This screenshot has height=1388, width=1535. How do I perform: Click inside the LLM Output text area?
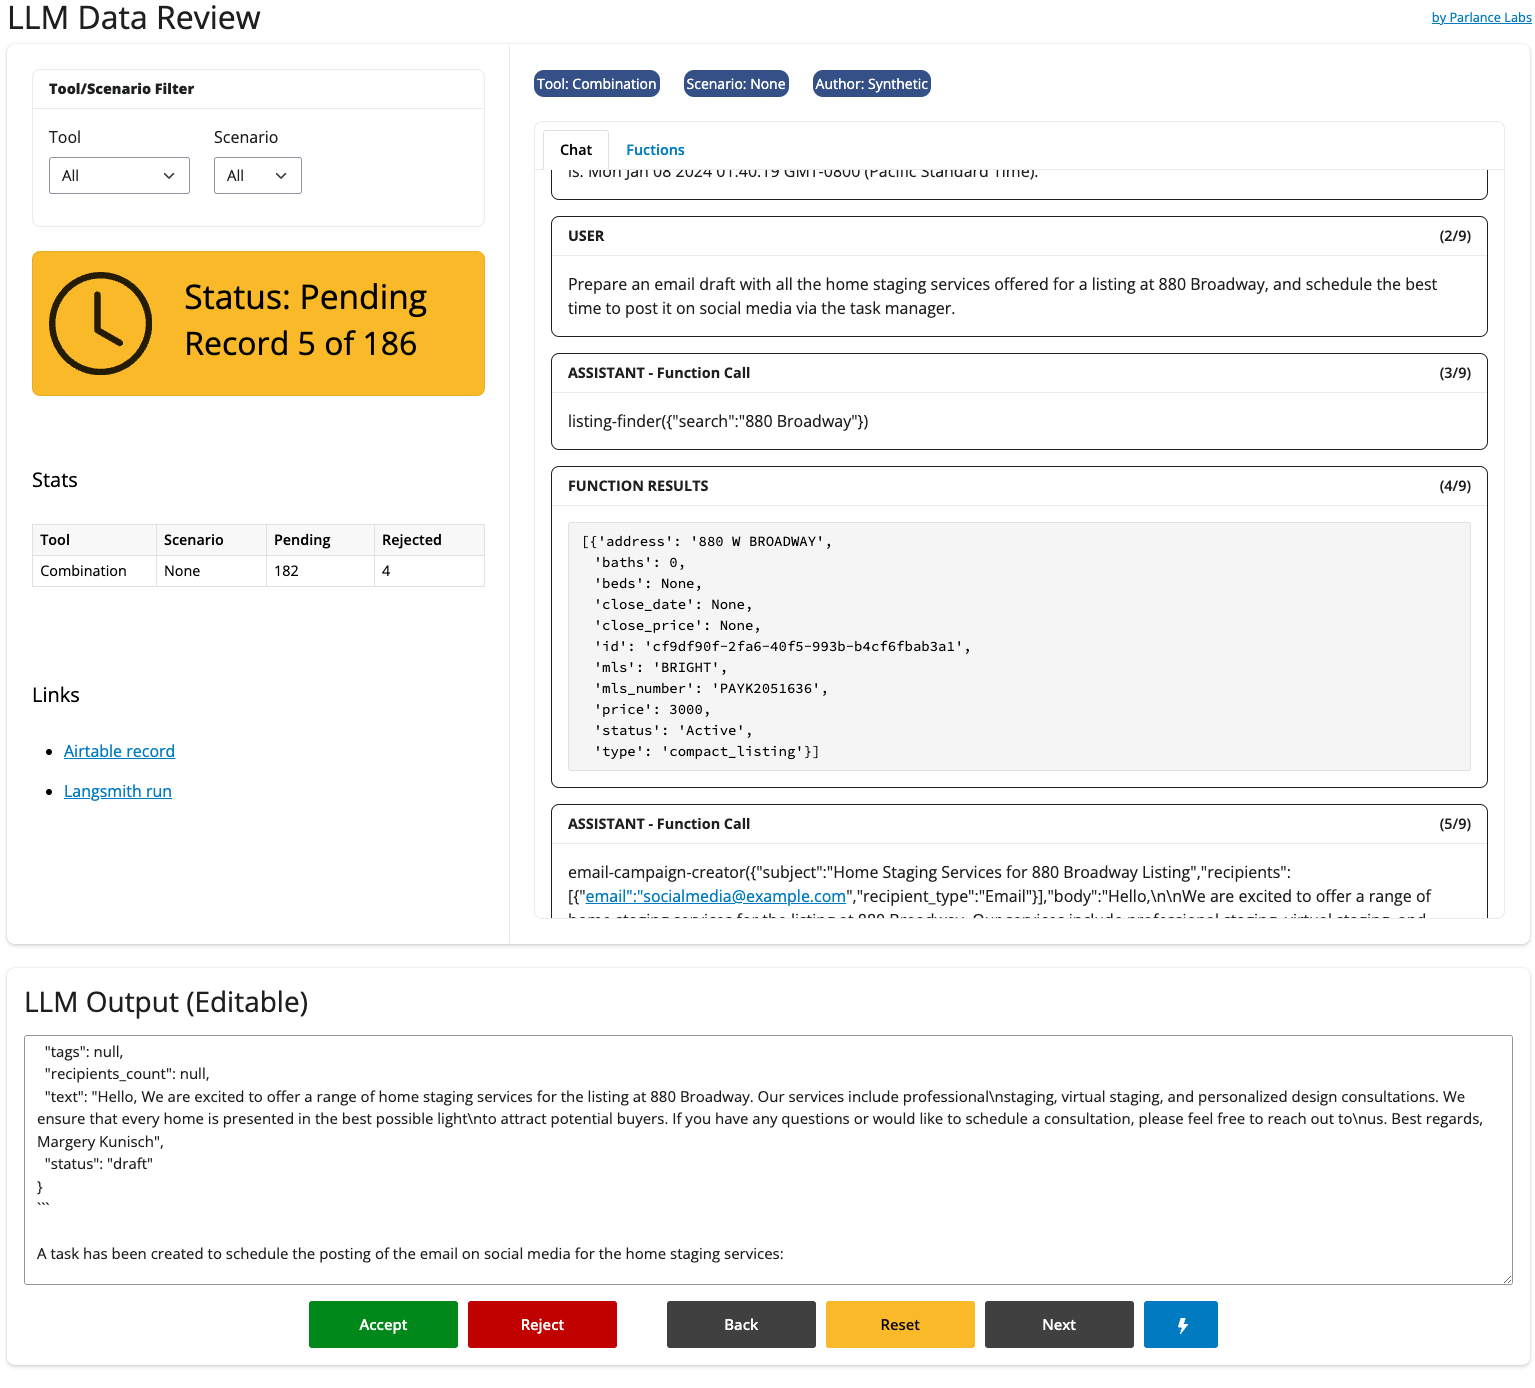click(x=768, y=1160)
